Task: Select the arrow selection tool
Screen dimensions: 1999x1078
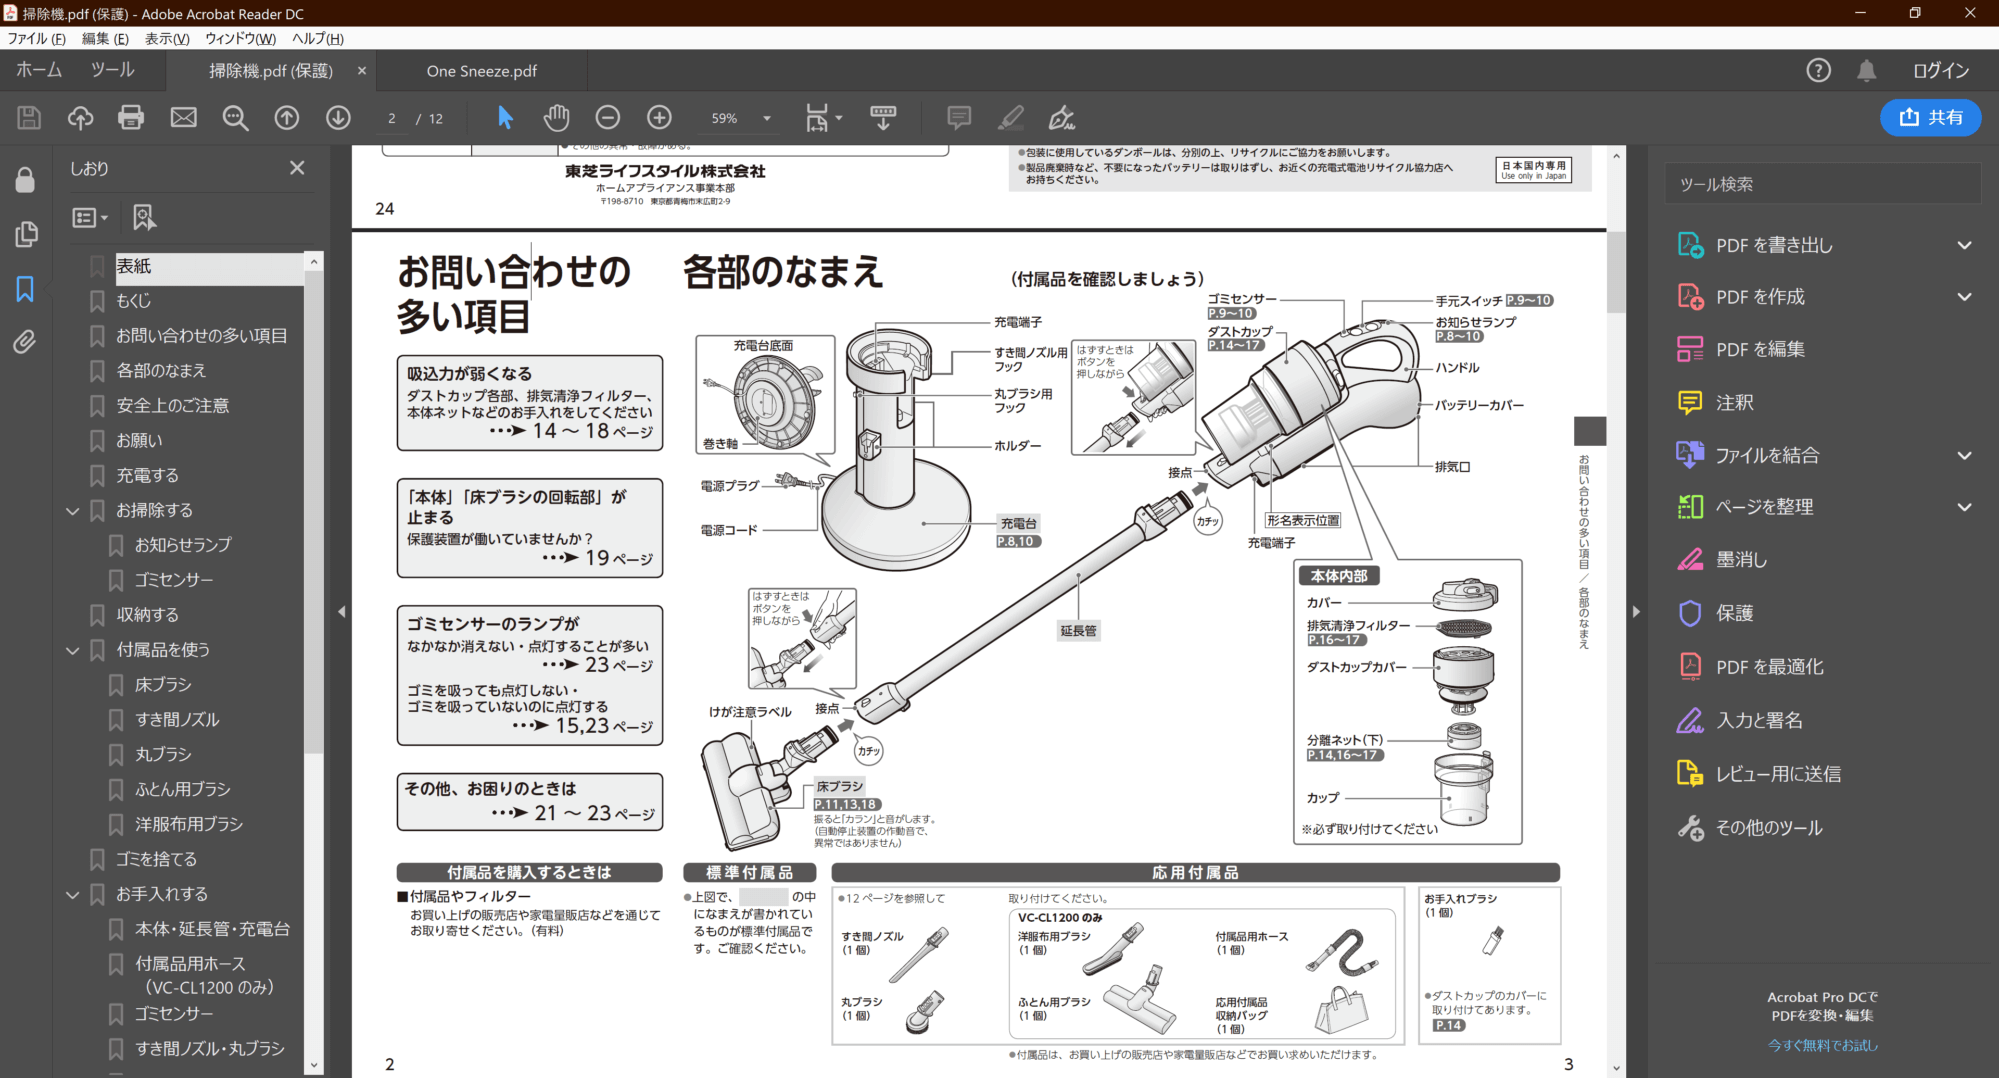Action: [505, 118]
